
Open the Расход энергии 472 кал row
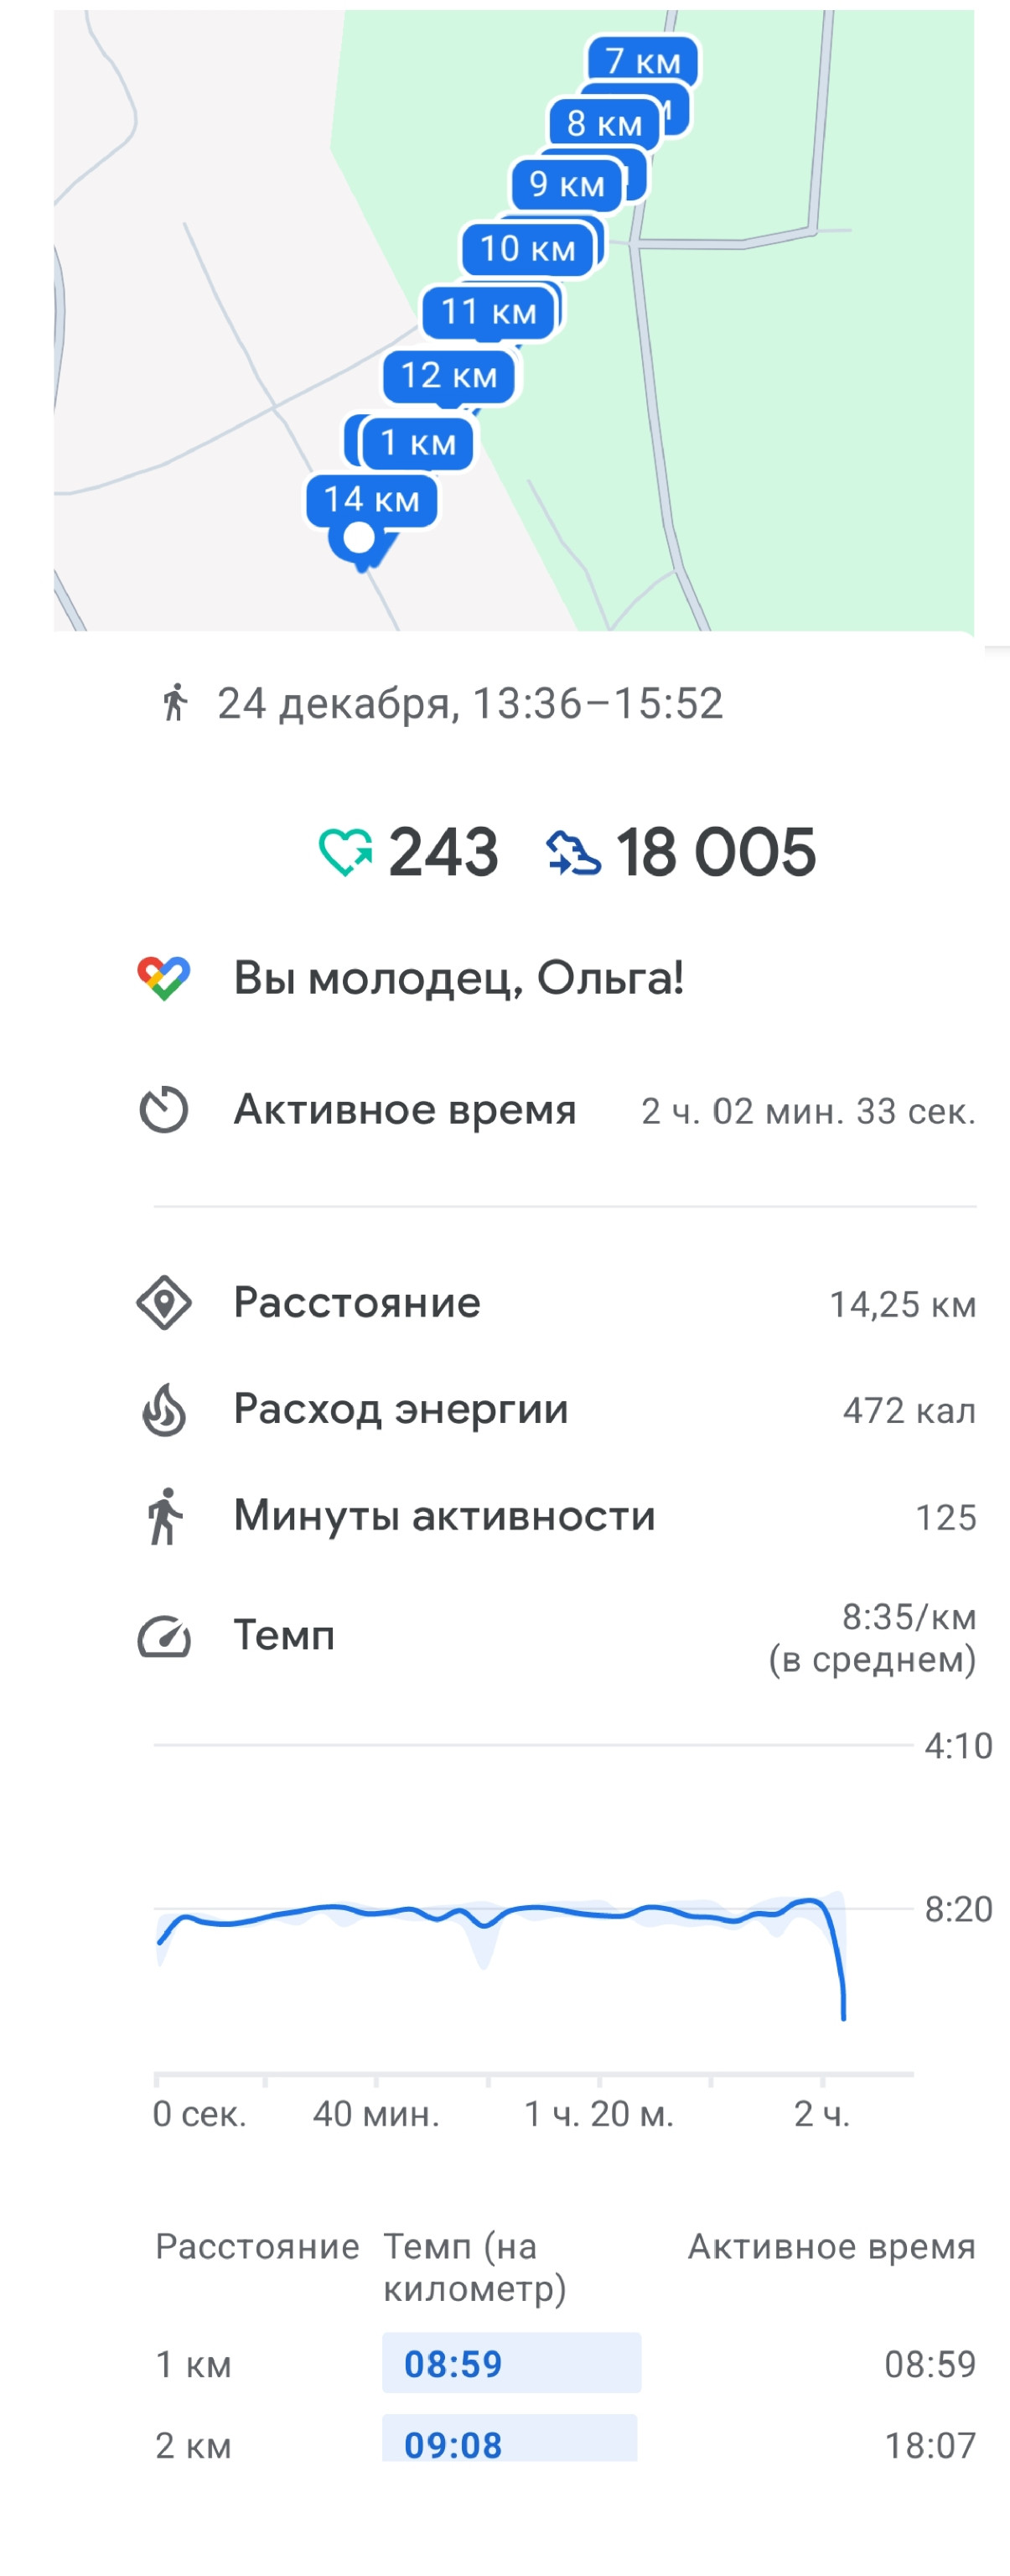tap(556, 1409)
